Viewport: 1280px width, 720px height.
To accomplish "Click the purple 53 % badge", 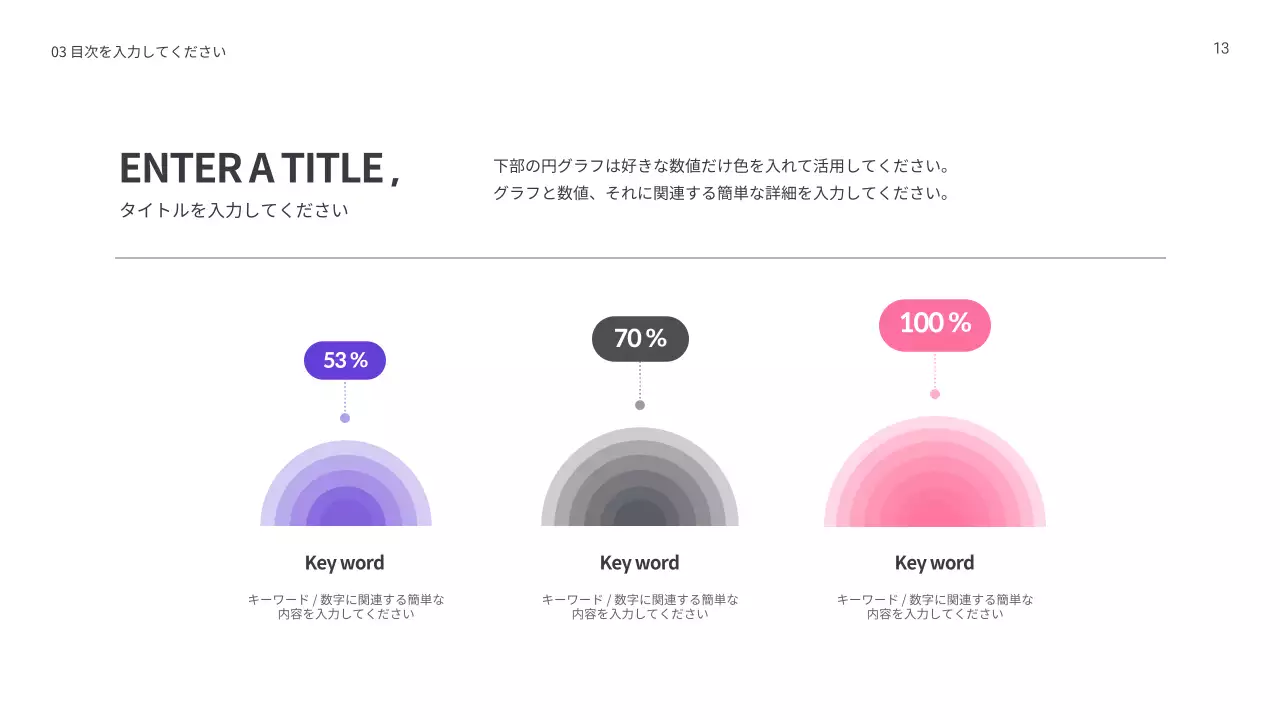I will 345,361.
